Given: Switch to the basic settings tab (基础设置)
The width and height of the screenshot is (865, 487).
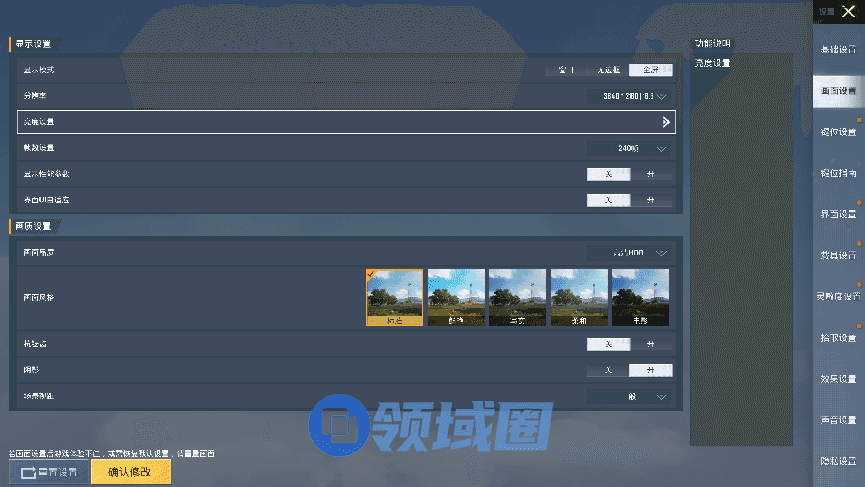Looking at the screenshot, I should pos(838,49).
